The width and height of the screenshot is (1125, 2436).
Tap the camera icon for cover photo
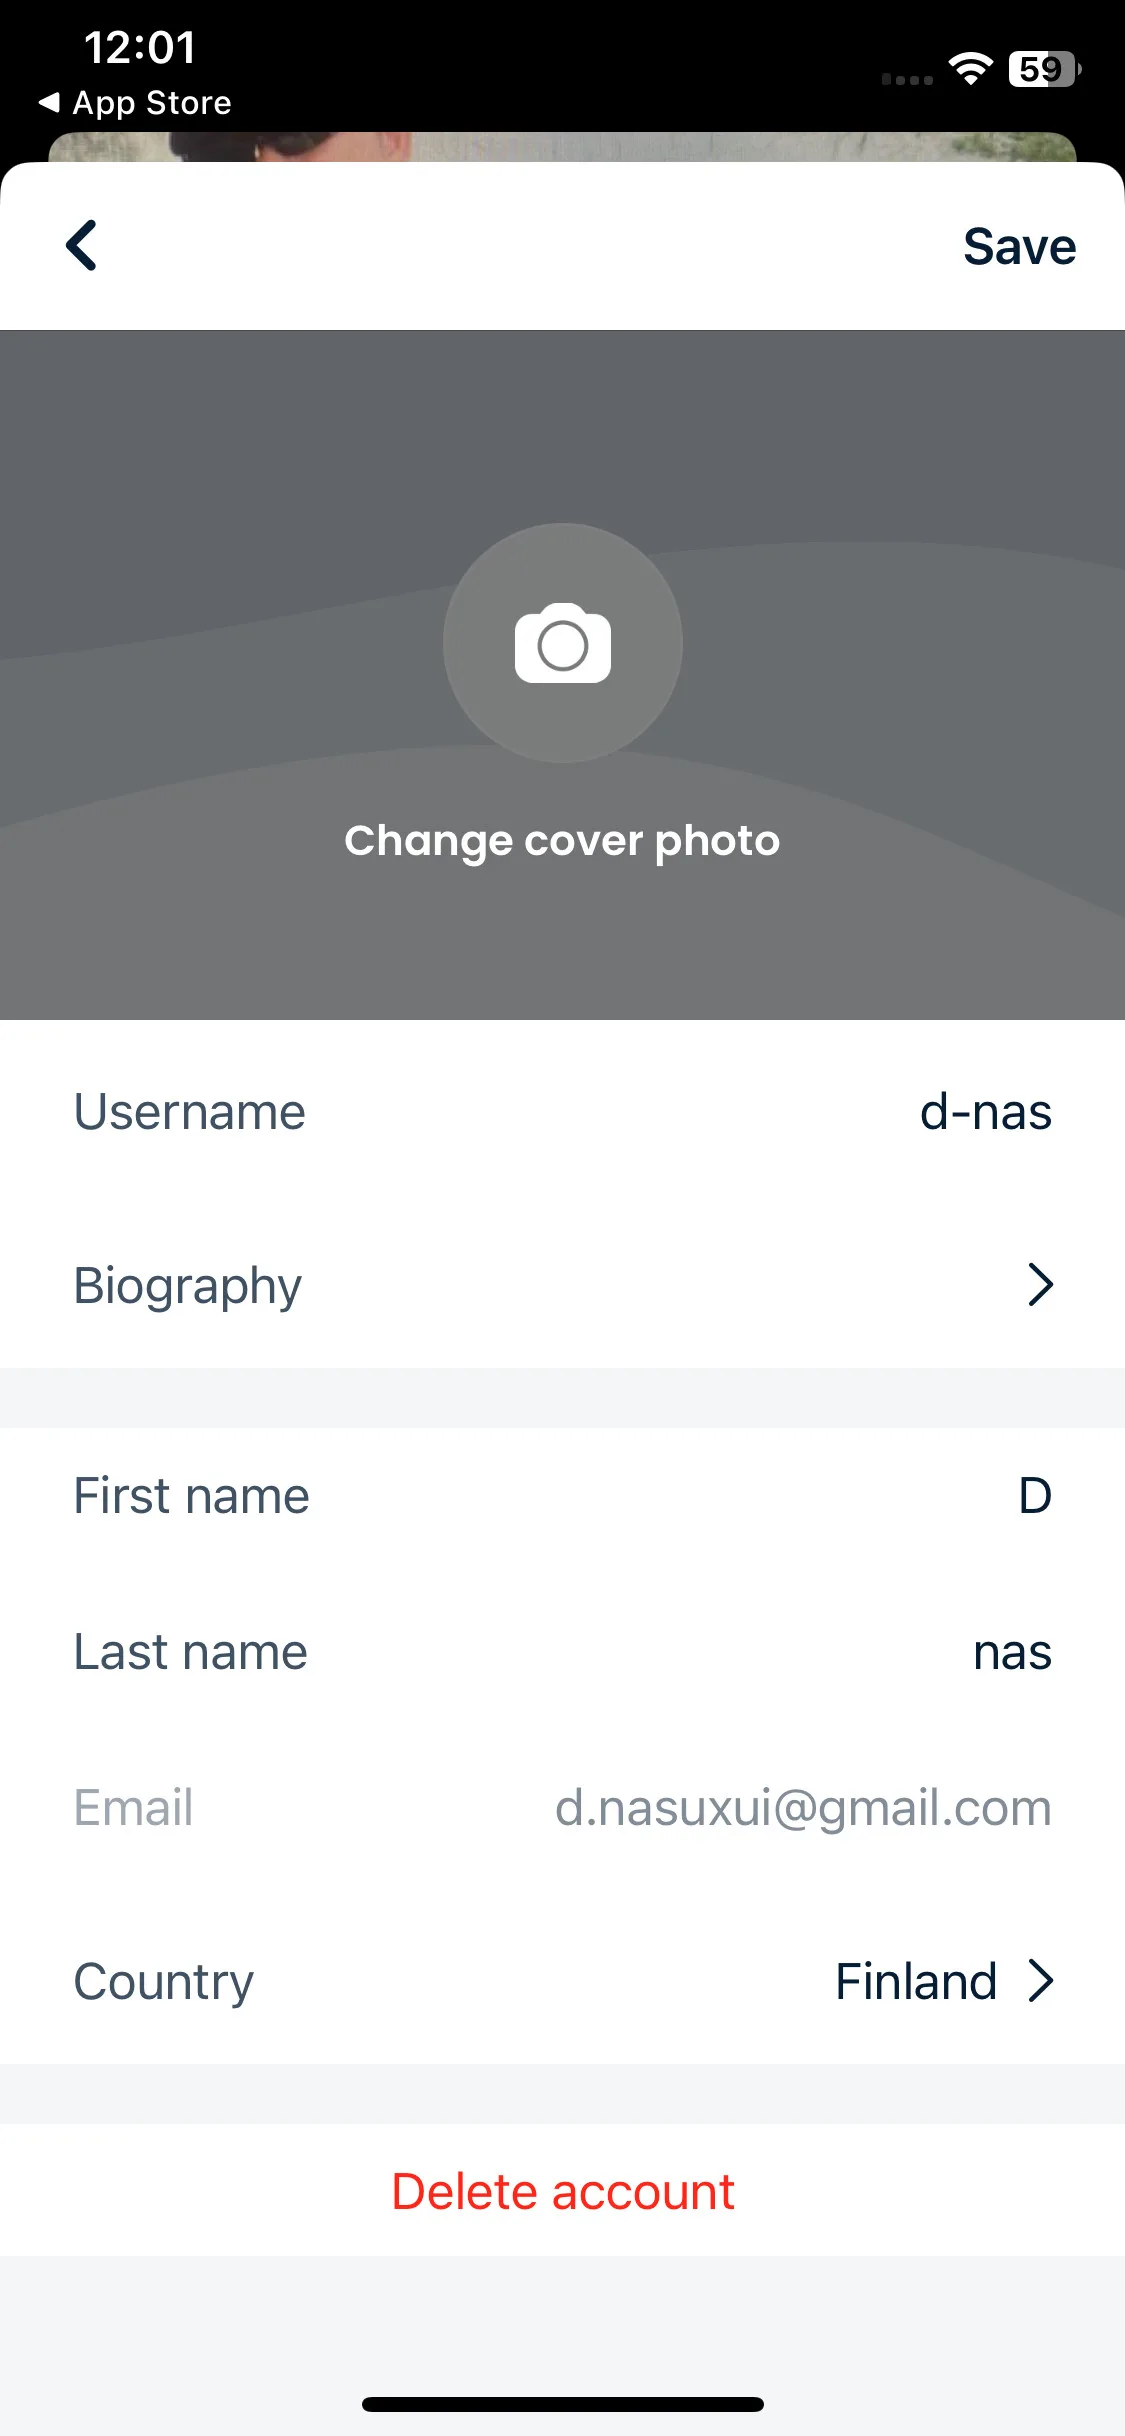point(562,643)
